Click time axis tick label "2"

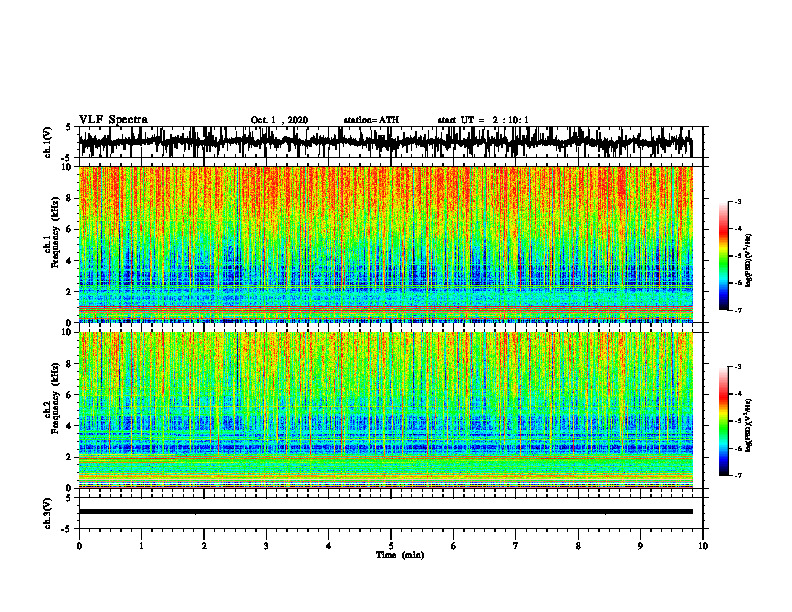(204, 546)
